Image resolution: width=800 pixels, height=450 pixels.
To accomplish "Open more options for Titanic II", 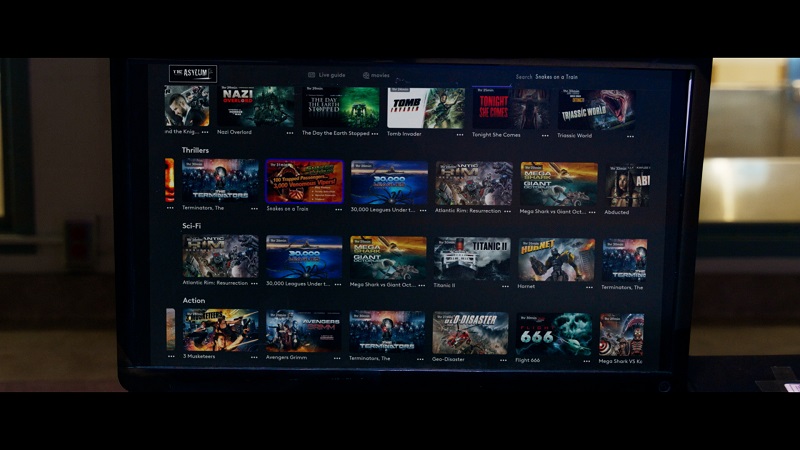I will point(505,286).
